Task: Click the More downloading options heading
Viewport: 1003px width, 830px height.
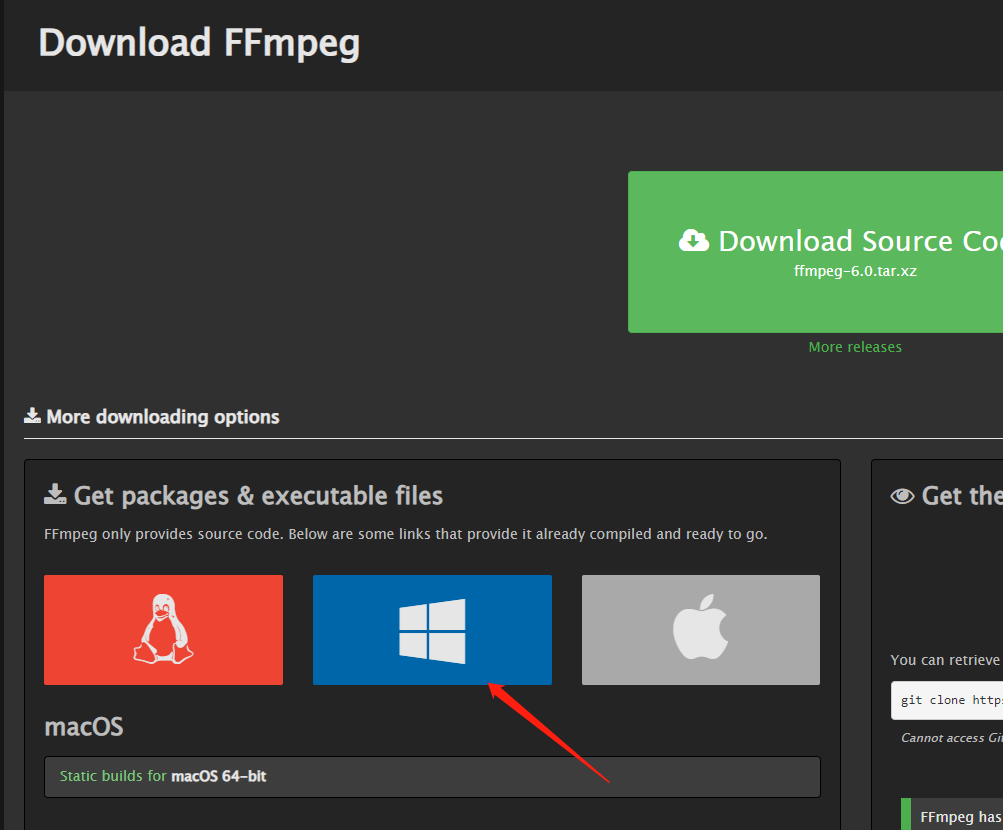Action: [162, 417]
